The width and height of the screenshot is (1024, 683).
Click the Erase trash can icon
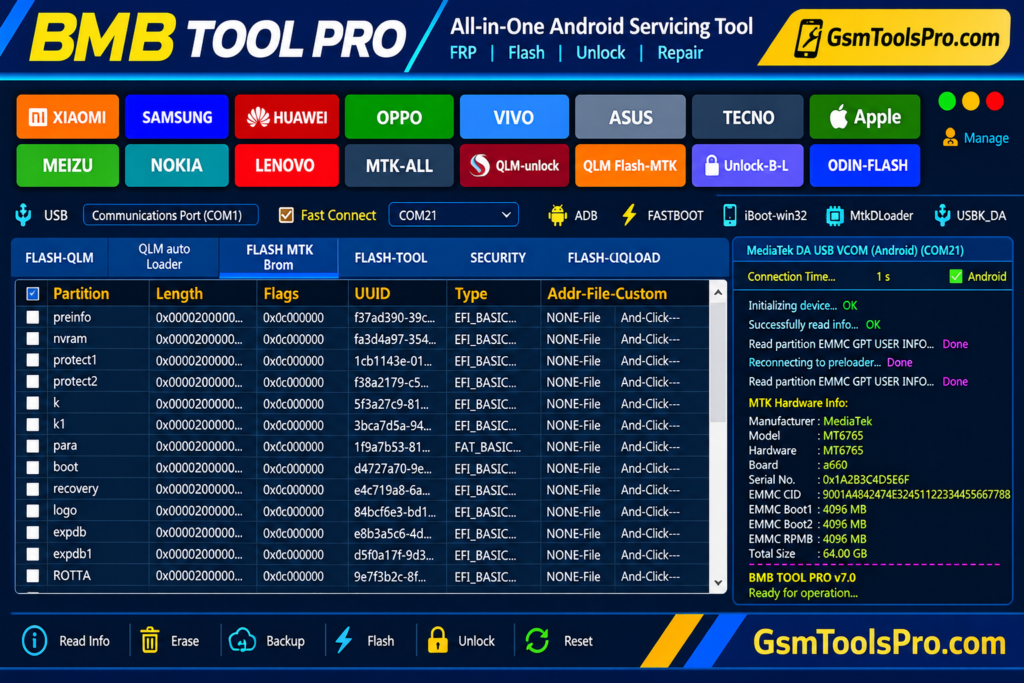(x=150, y=641)
